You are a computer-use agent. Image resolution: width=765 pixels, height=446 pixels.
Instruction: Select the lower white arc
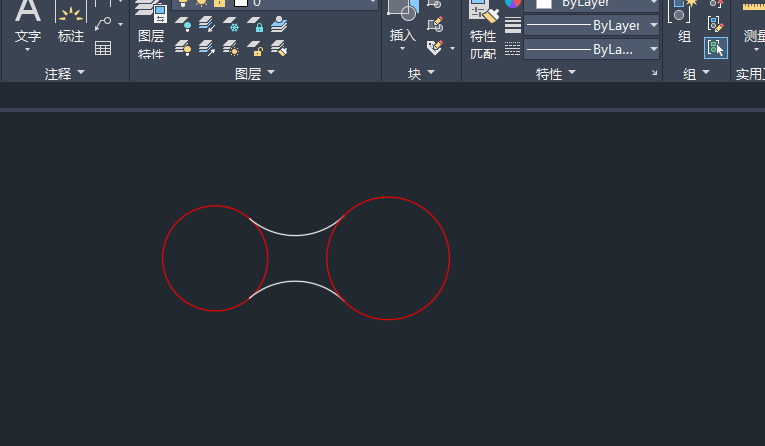(x=295, y=281)
